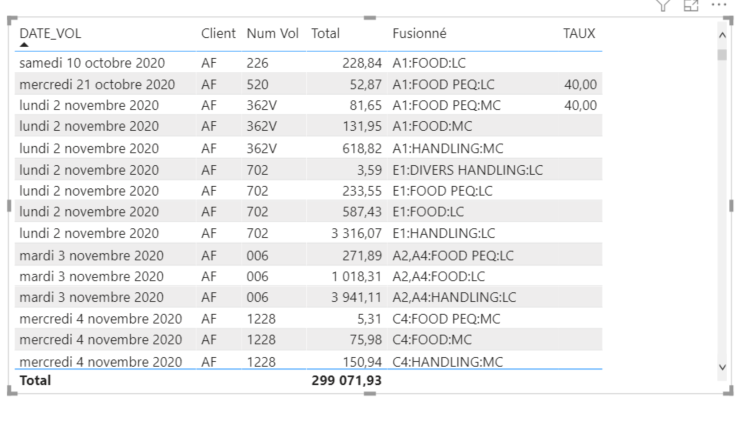Click the top-left corner resize handle
The image size is (751, 432).
[x=11, y=20]
